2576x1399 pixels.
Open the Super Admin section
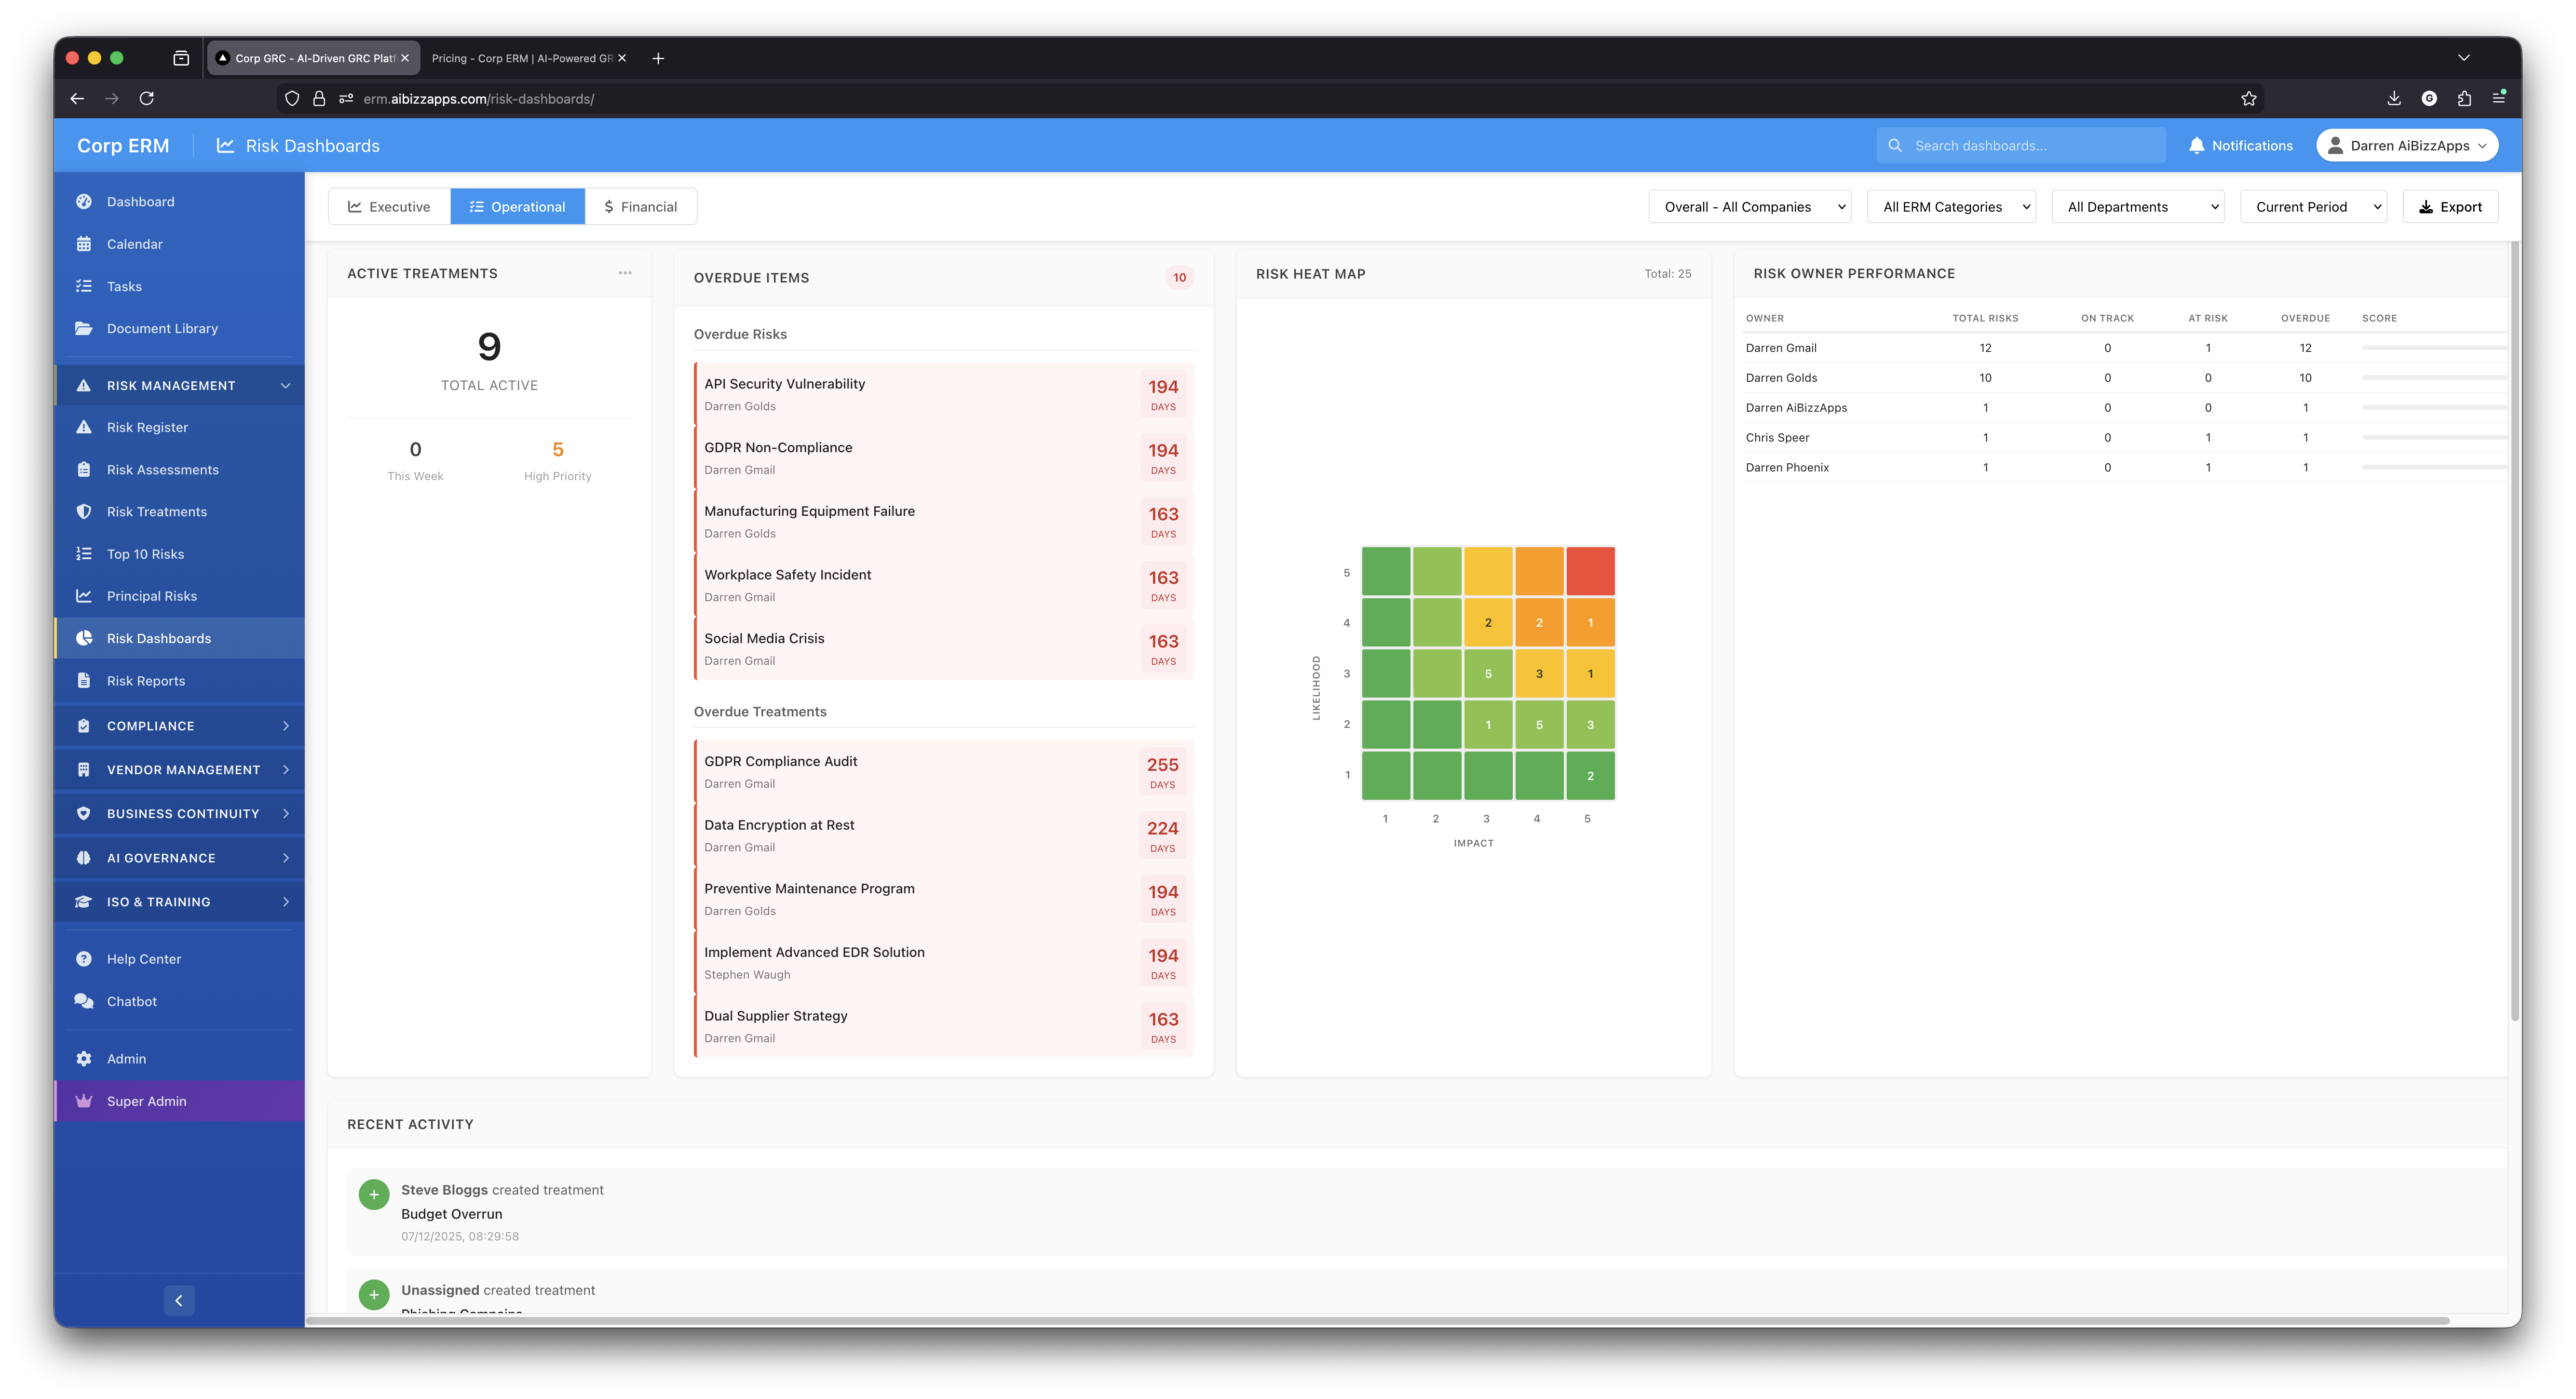click(x=146, y=1101)
